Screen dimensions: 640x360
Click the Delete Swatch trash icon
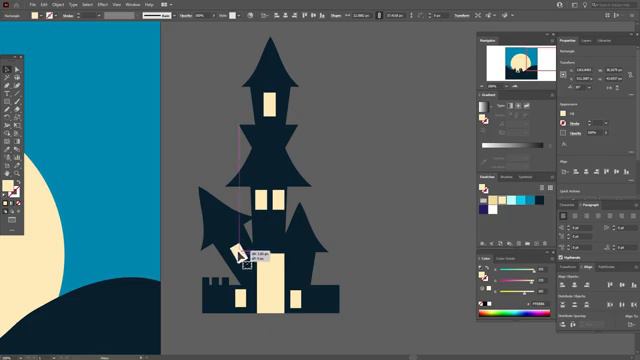click(x=544, y=244)
